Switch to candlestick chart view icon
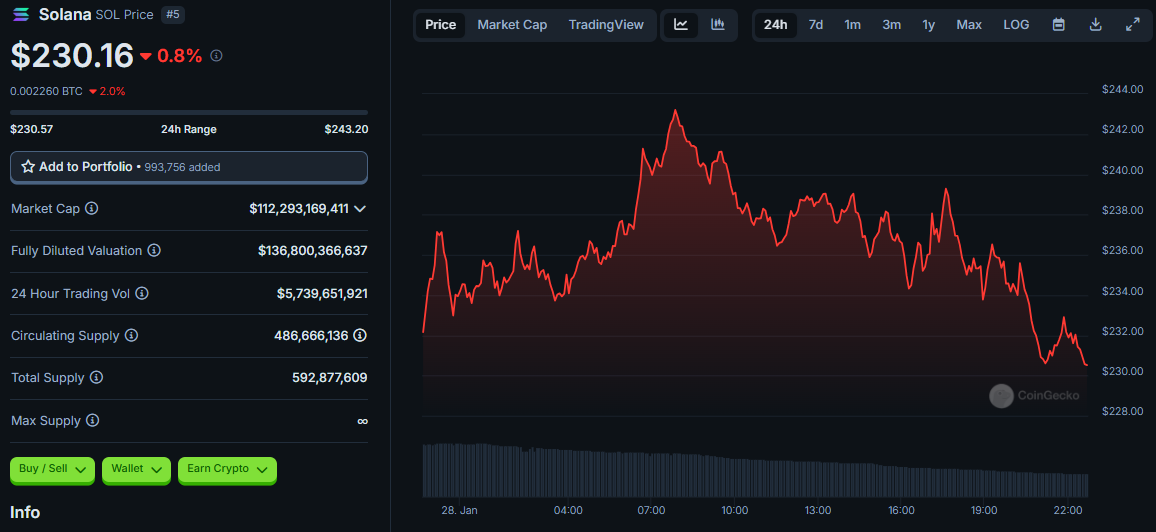The height and width of the screenshot is (532, 1156). tap(717, 24)
